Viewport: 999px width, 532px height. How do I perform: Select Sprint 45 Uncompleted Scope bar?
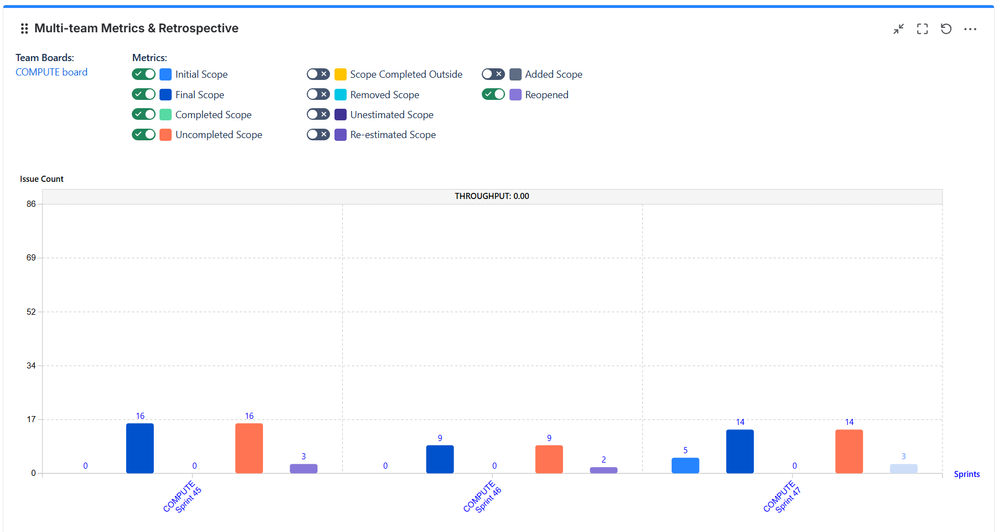(x=249, y=448)
